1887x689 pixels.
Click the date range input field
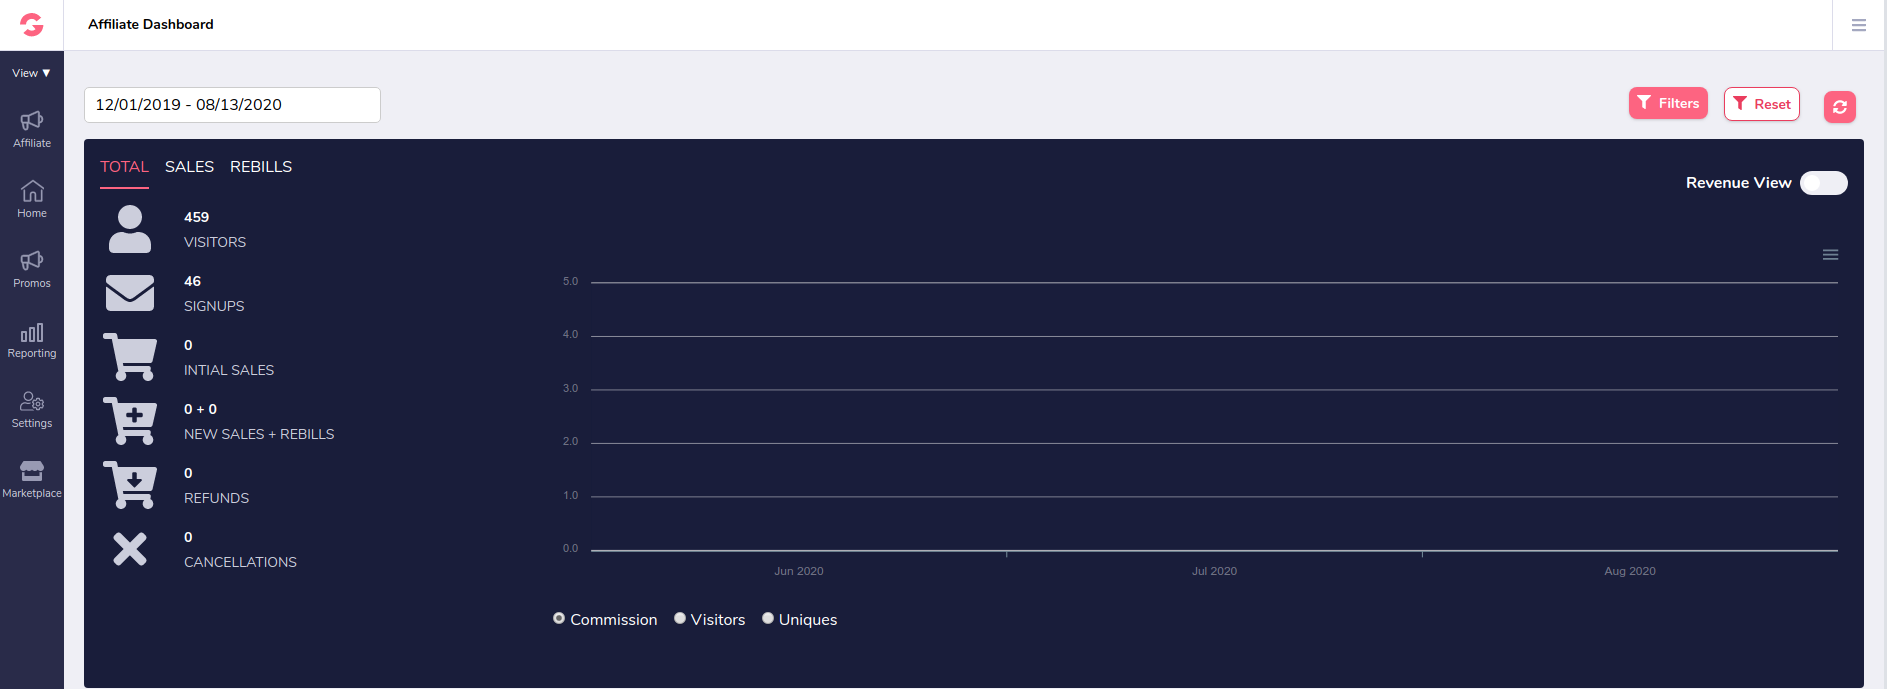pos(232,105)
